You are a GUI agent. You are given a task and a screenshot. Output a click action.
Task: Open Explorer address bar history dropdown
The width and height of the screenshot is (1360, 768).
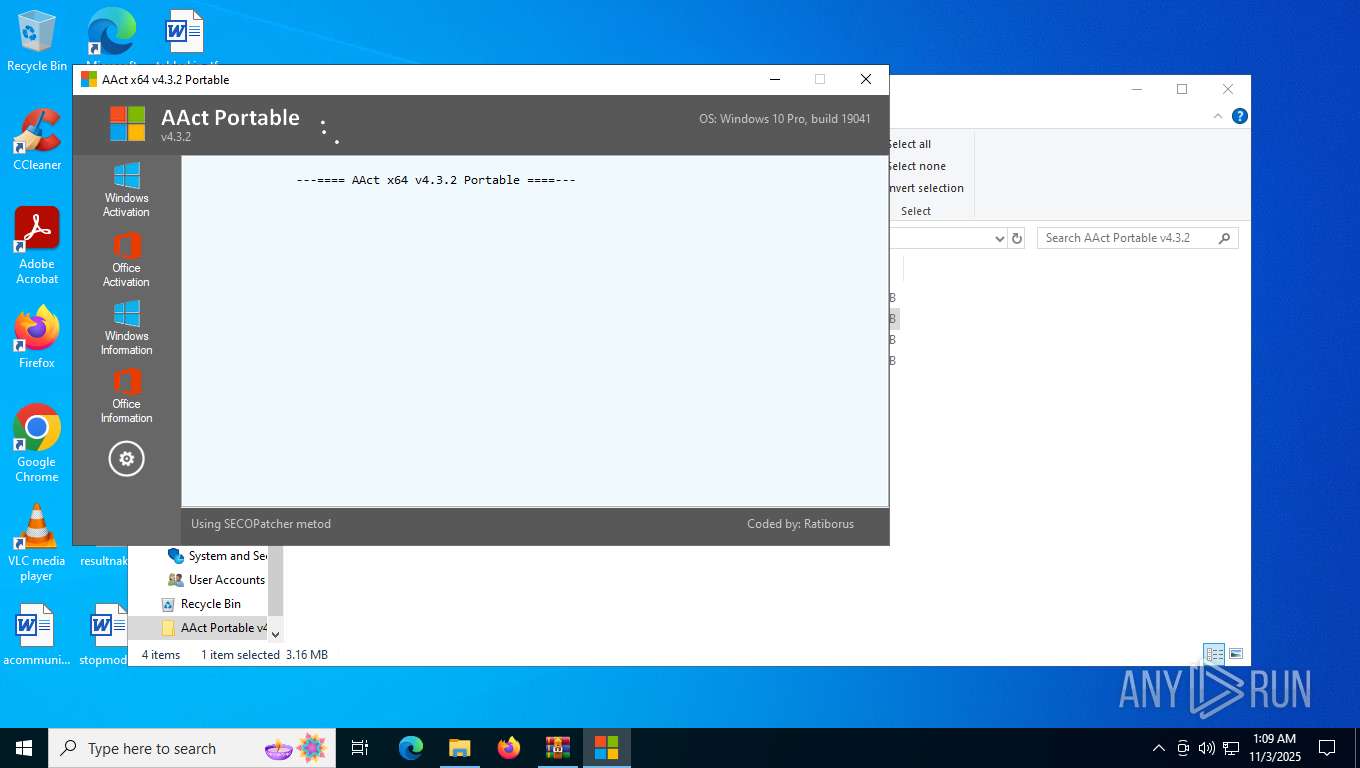pyautogui.click(x=999, y=238)
